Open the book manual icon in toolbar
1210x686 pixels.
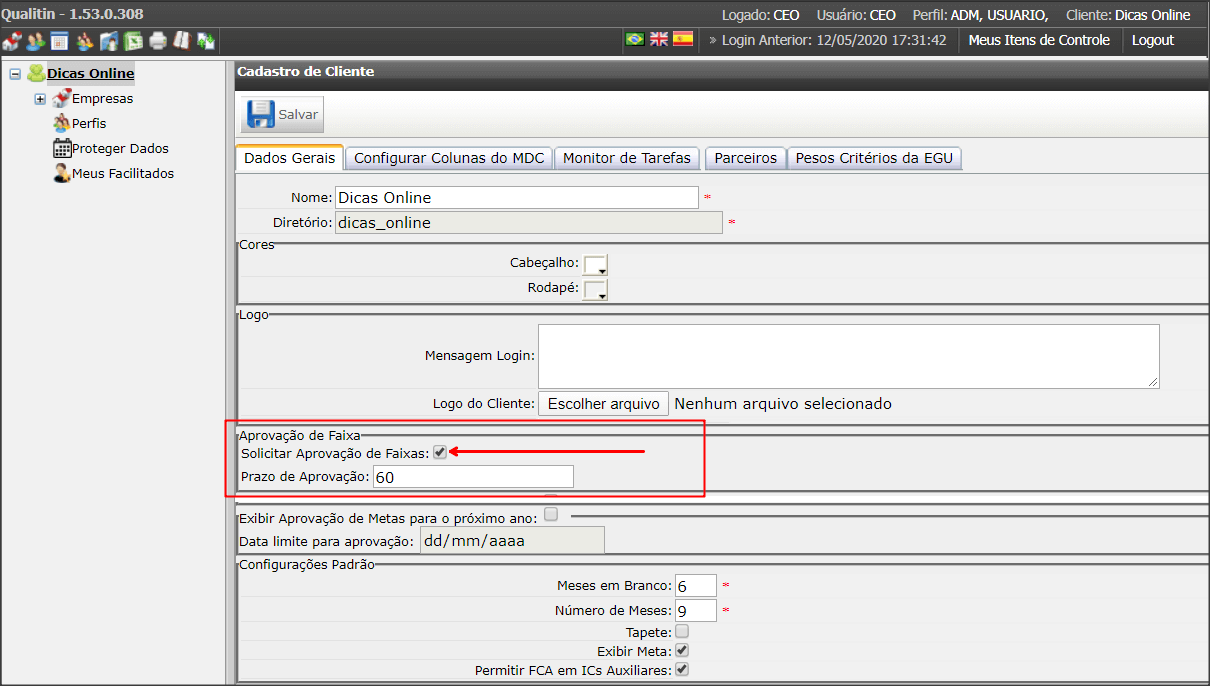[182, 41]
